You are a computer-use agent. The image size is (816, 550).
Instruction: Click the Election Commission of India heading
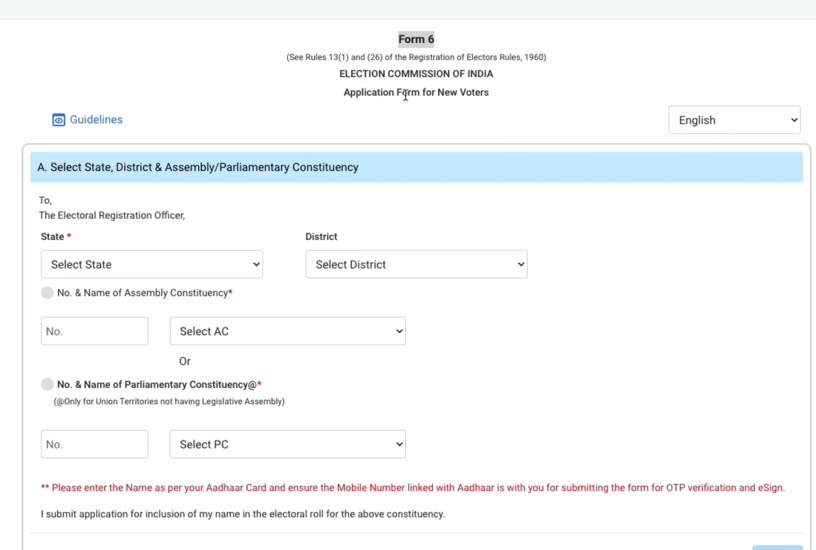click(x=416, y=74)
